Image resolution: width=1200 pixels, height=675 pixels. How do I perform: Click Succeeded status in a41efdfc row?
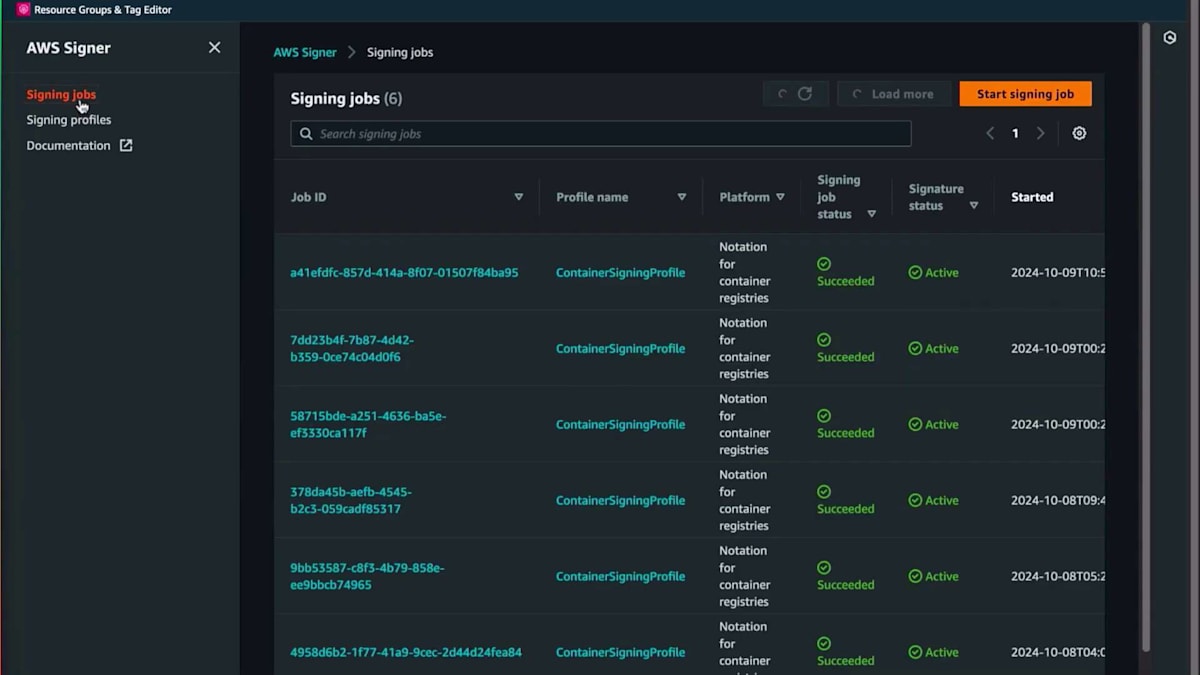[845, 273]
